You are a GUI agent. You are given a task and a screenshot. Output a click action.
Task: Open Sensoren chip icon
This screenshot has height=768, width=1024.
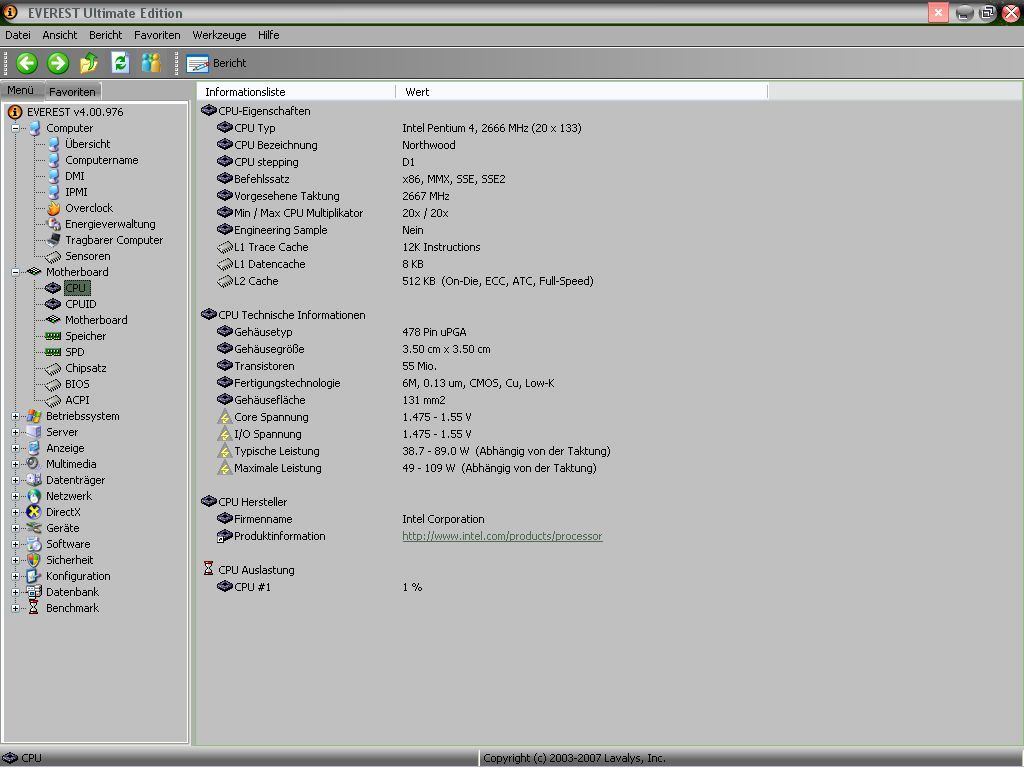pyautogui.click(x=53, y=257)
